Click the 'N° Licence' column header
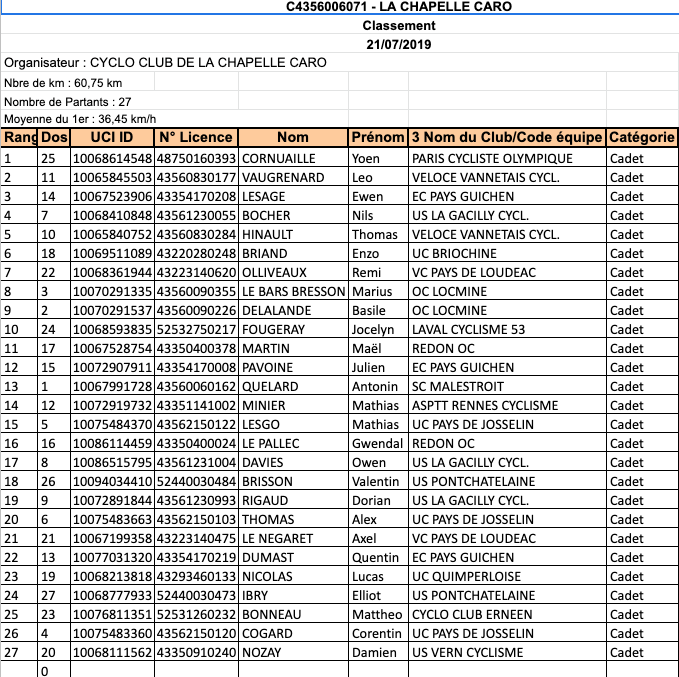 [x=196, y=138]
